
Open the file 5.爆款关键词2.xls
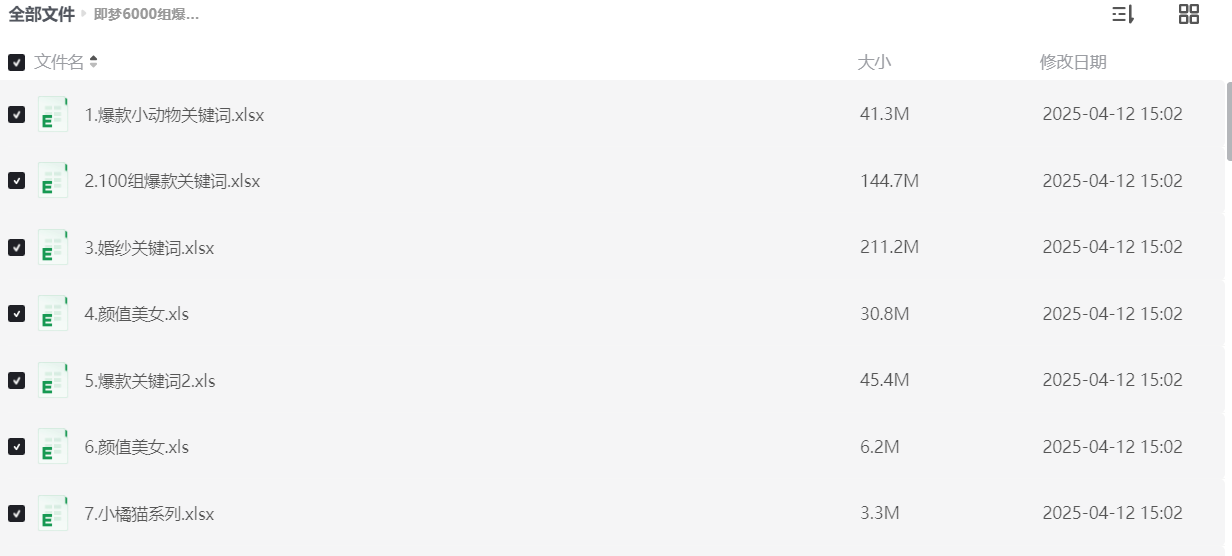(150, 380)
